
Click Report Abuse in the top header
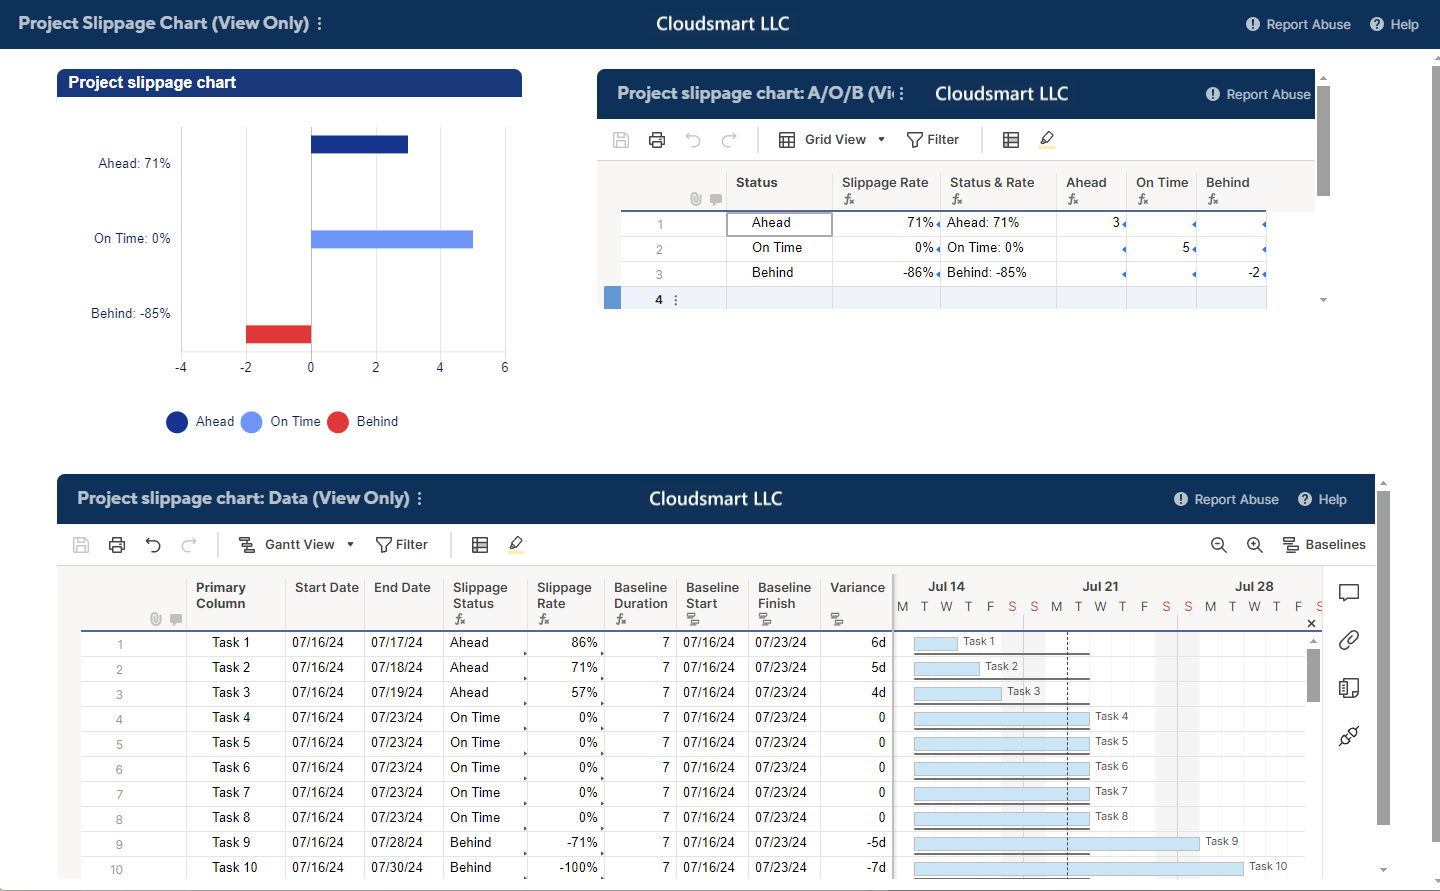point(1298,24)
